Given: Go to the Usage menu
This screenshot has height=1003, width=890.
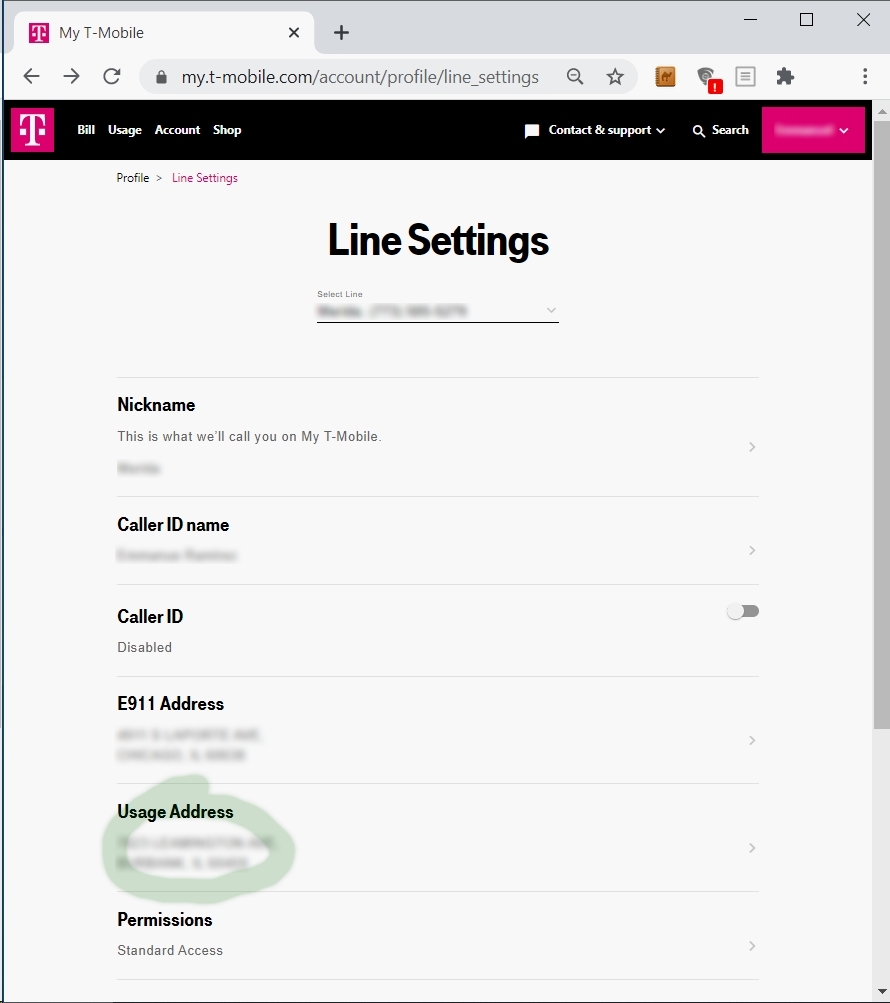Looking at the screenshot, I should click(125, 130).
